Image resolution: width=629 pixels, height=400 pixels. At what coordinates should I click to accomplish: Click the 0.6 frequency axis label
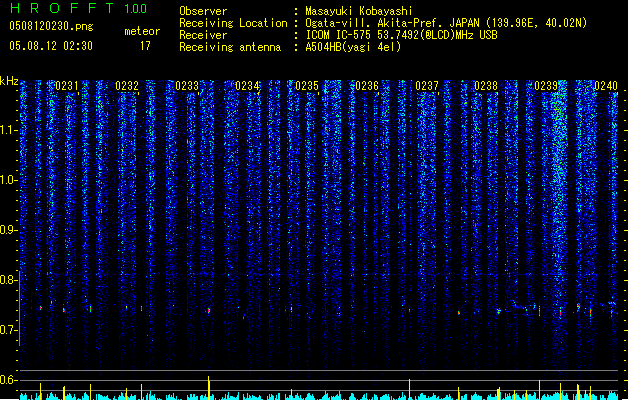coord(8,380)
